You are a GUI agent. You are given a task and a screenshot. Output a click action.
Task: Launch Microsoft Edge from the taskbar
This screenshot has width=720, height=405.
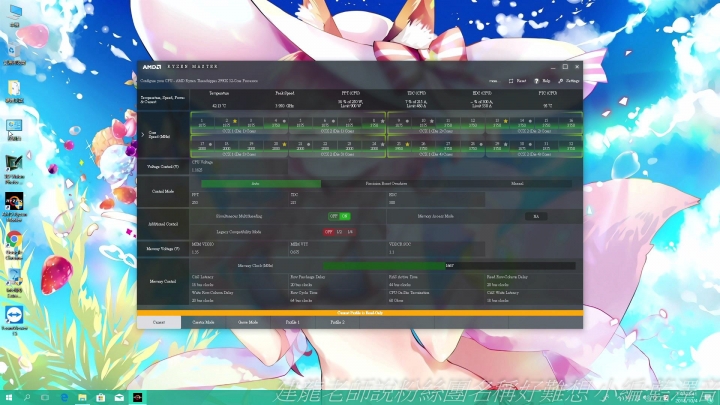tap(64, 397)
